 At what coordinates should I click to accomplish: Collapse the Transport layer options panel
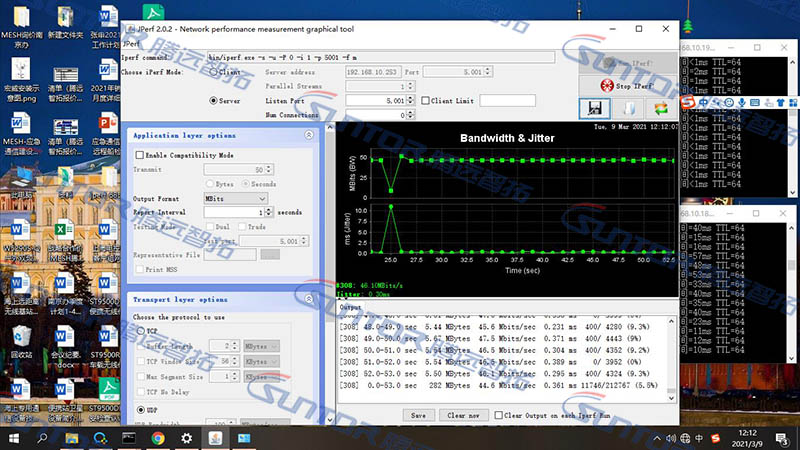click(x=309, y=299)
